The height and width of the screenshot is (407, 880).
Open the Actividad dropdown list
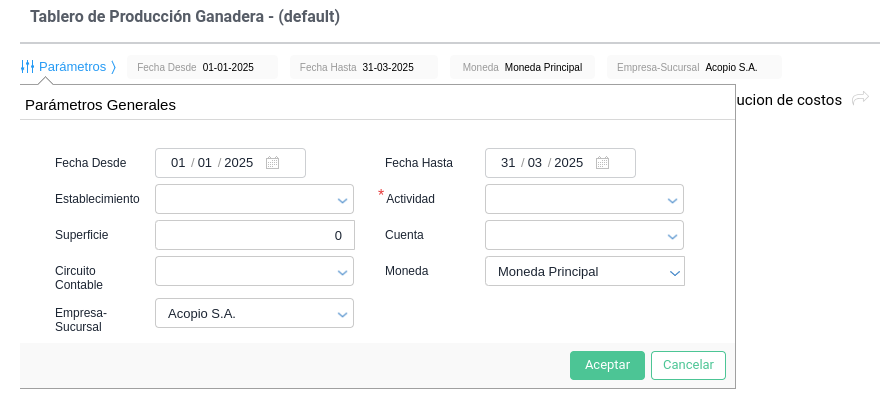672,200
